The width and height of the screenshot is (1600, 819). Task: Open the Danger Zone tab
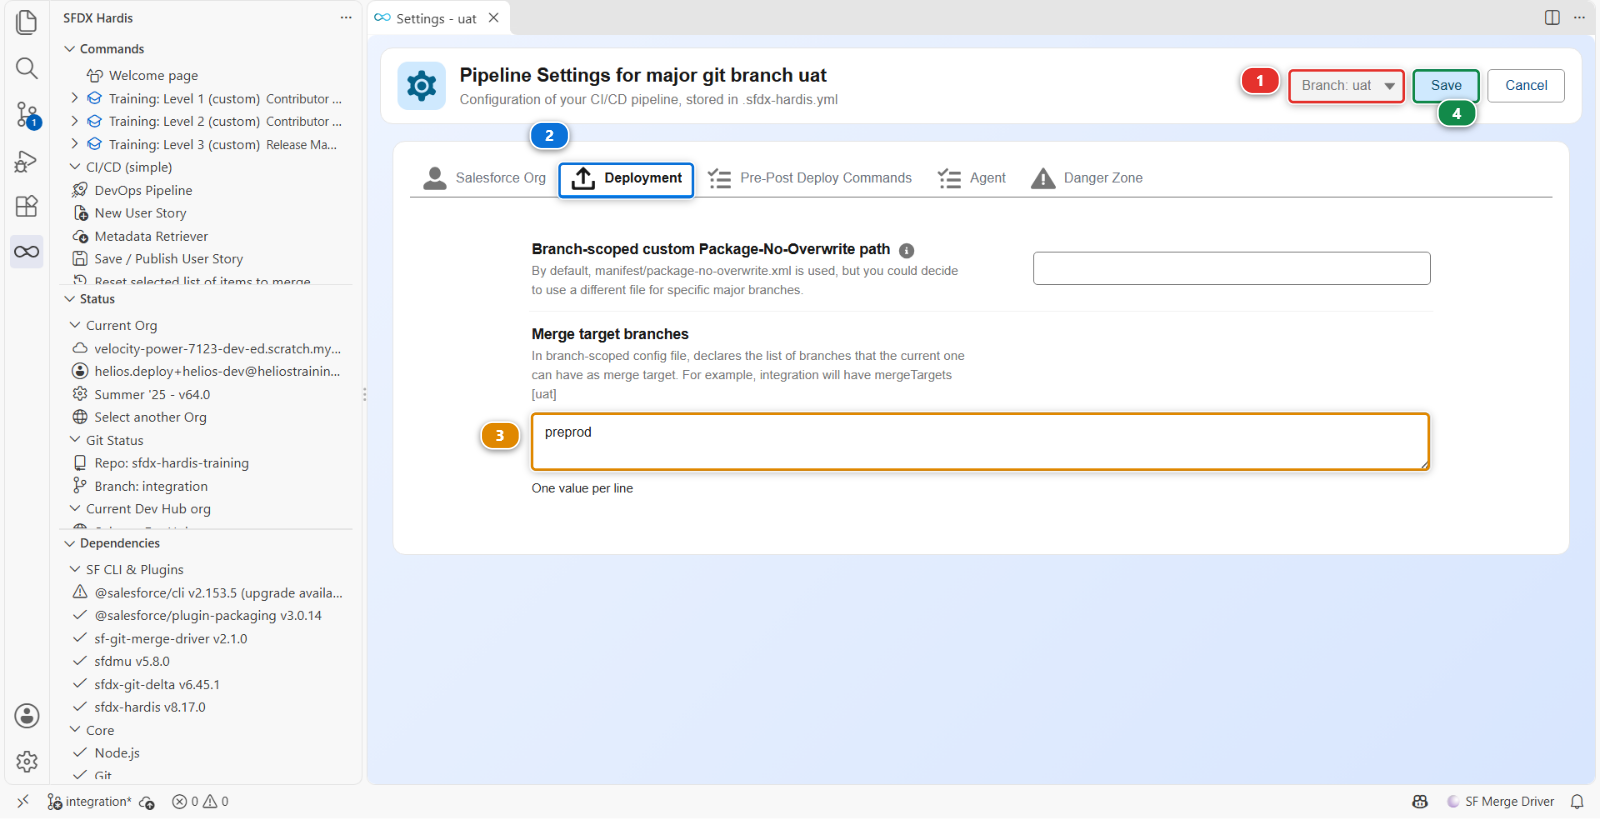1087,178
